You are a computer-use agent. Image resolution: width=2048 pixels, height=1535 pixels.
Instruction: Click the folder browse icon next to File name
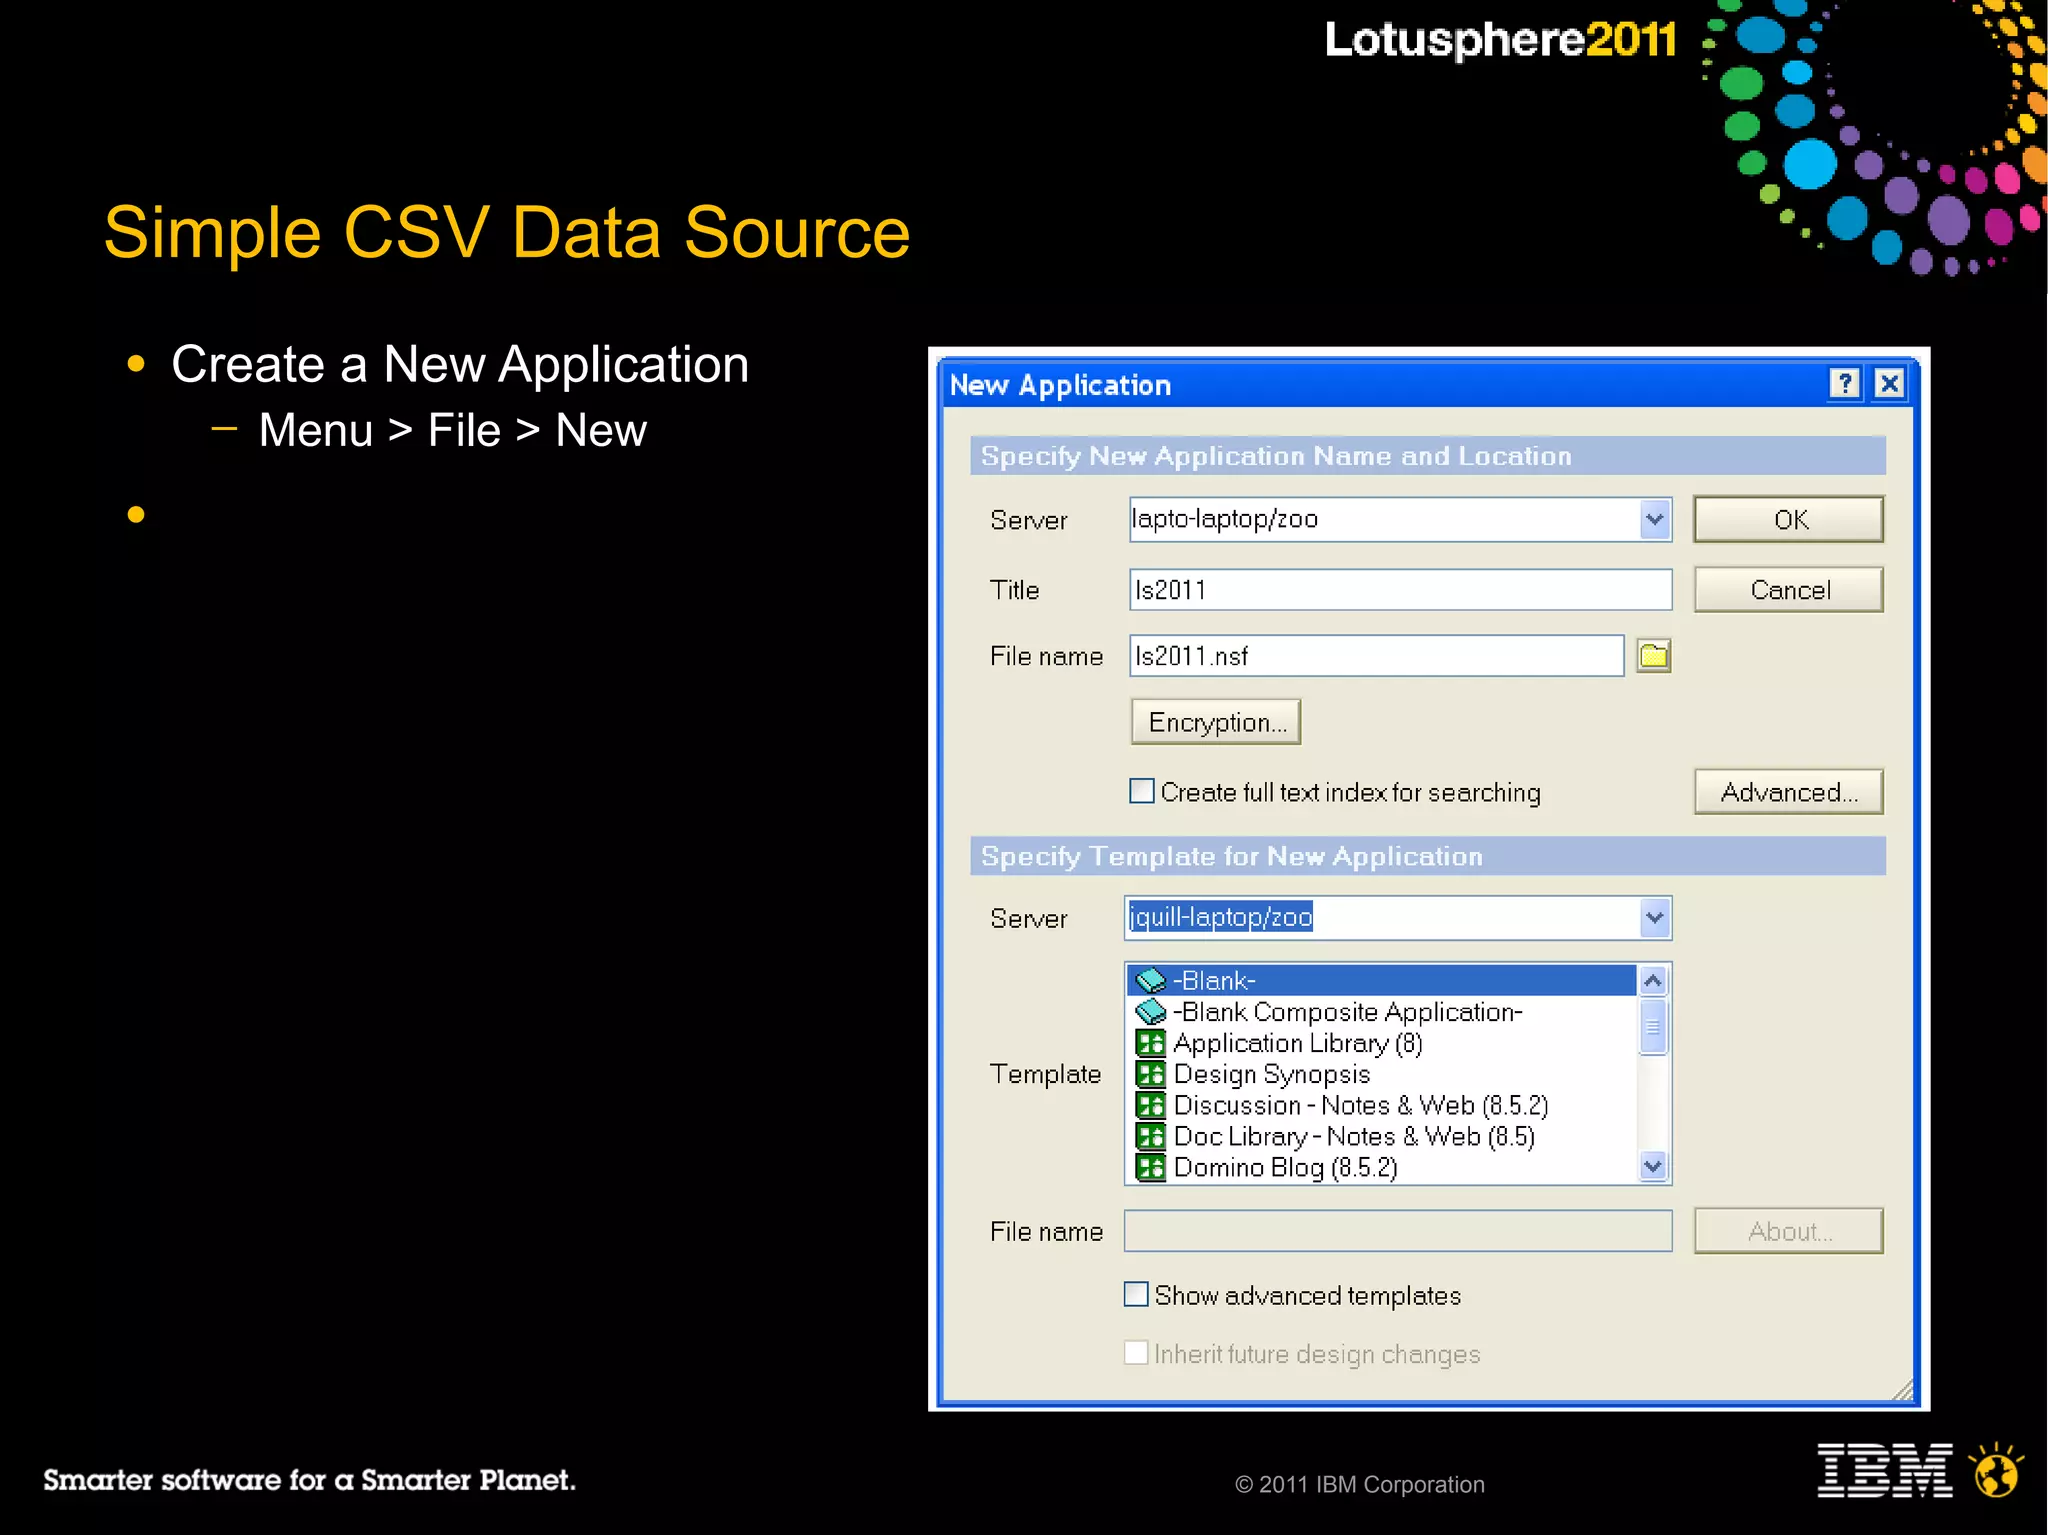[x=1653, y=656]
